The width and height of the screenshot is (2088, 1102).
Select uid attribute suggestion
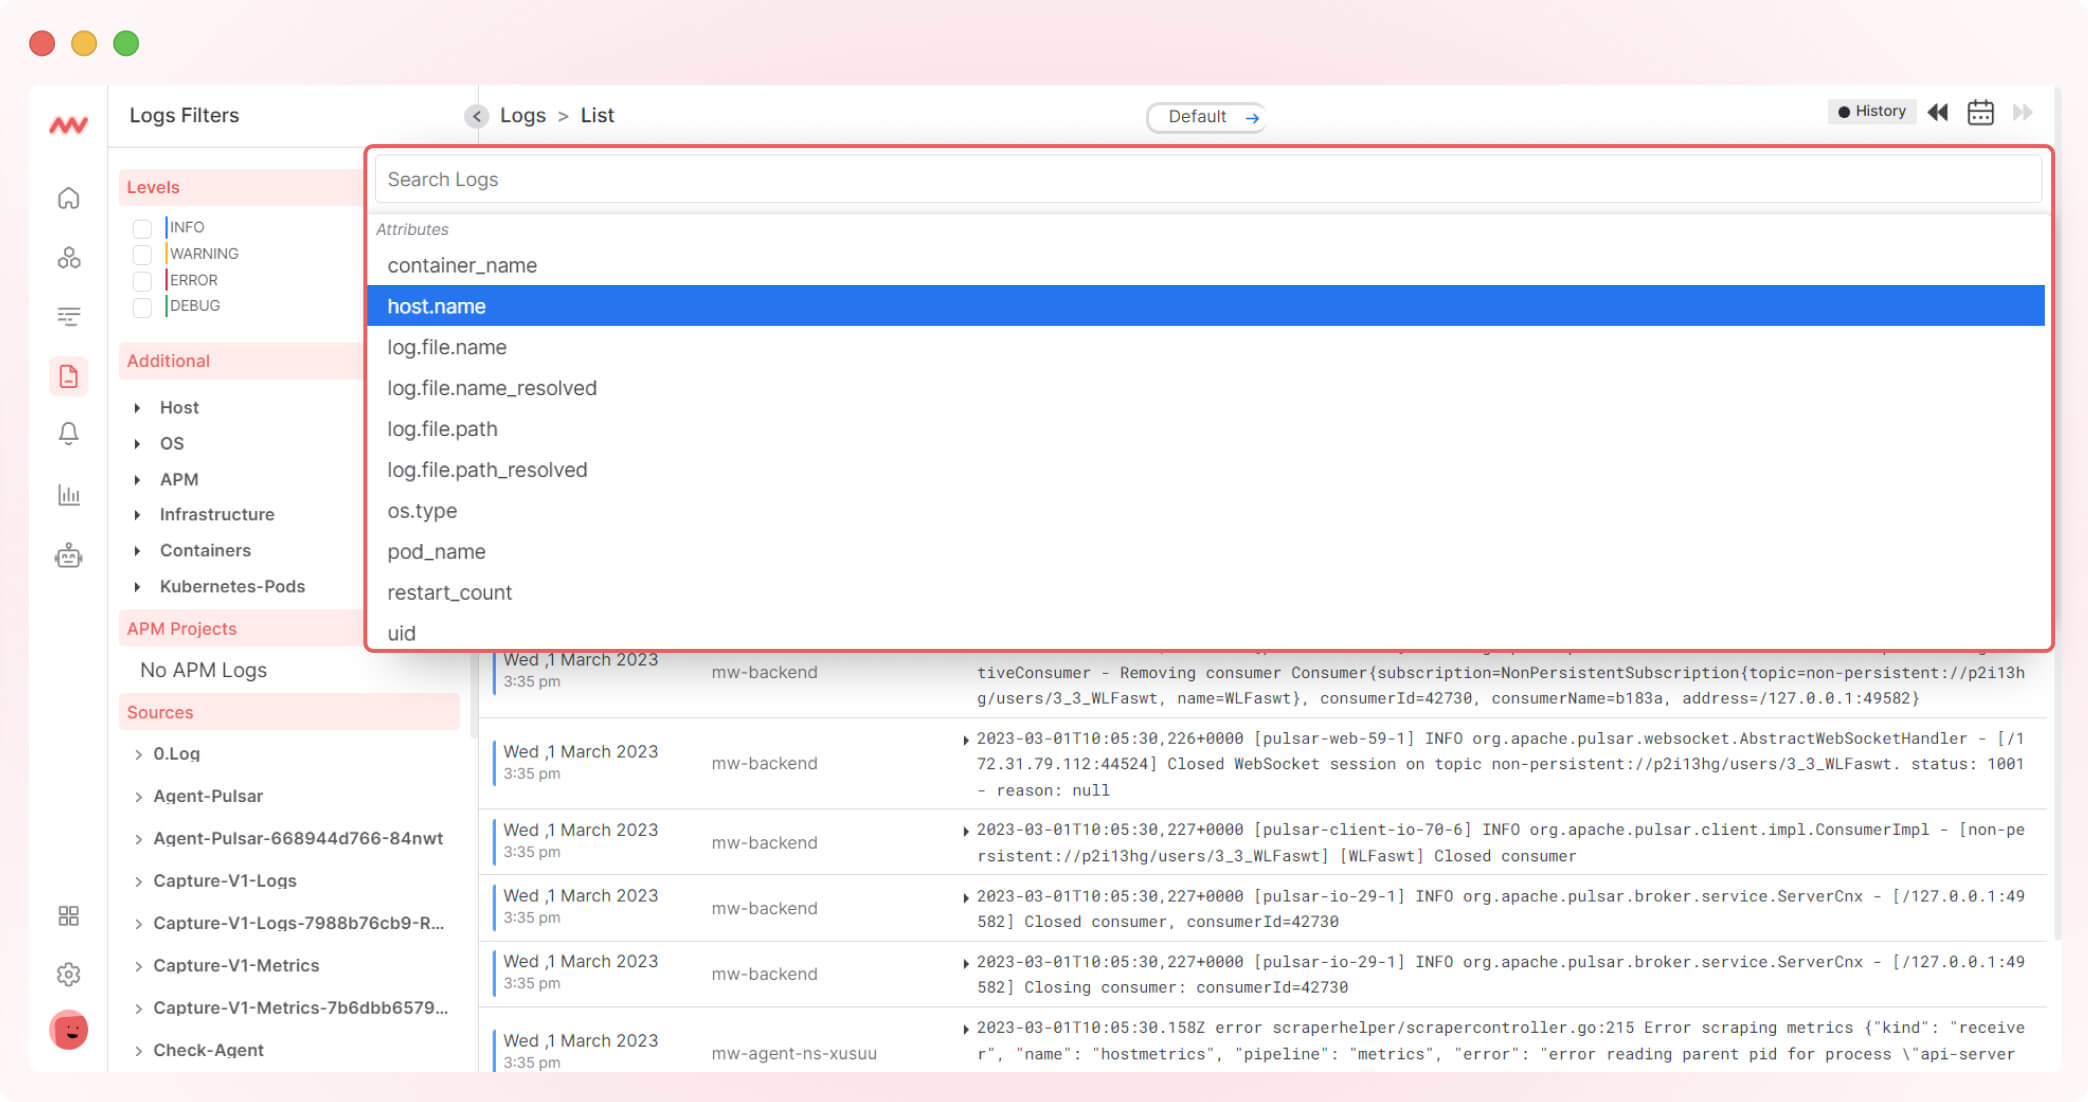1206,633
